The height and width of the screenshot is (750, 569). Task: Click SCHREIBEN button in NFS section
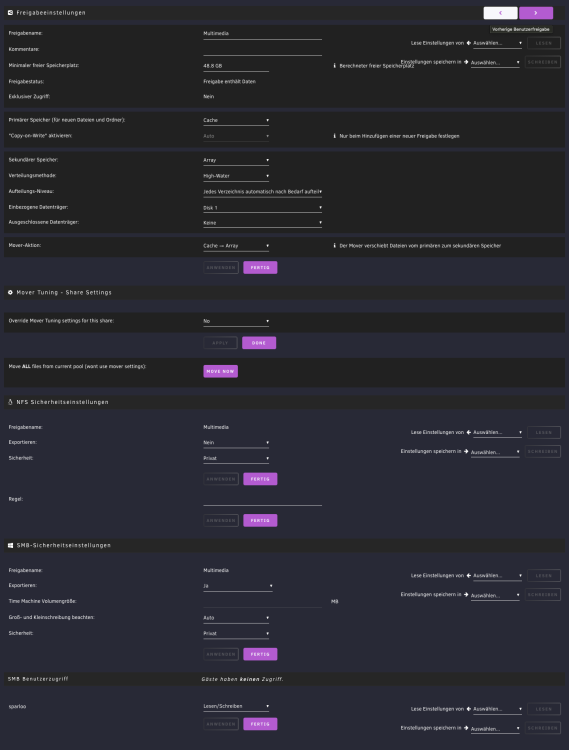click(543, 452)
